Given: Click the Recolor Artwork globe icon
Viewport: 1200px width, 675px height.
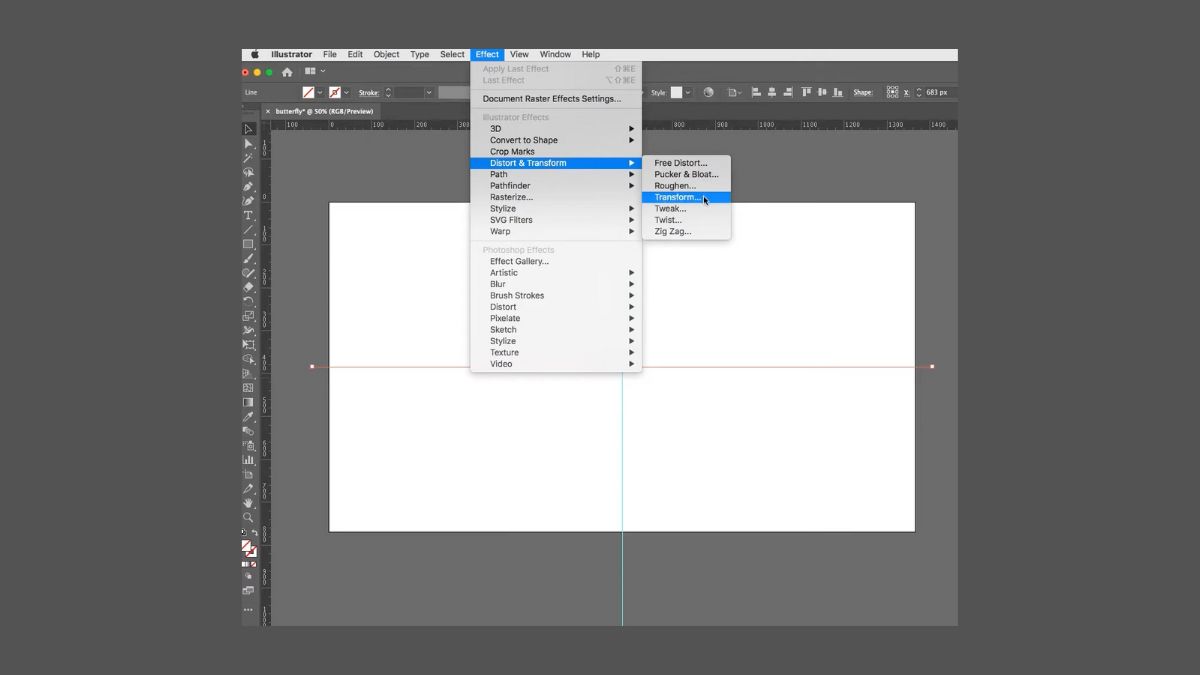Looking at the screenshot, I should point(708,92).
